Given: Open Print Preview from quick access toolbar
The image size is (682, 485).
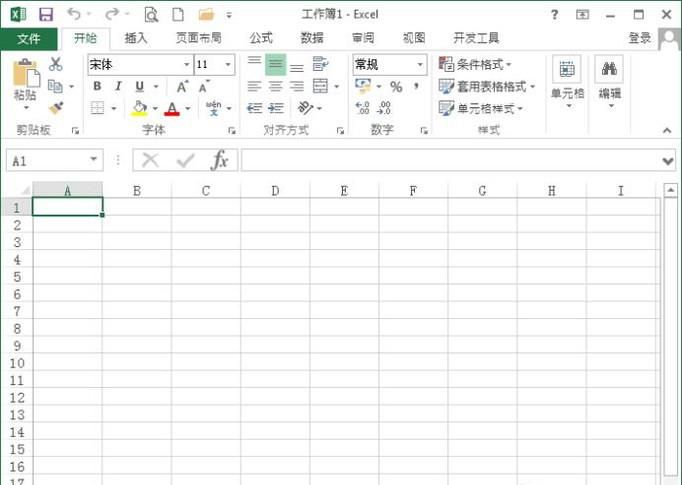Looking at the screenshot, I should tap(151, 14).
